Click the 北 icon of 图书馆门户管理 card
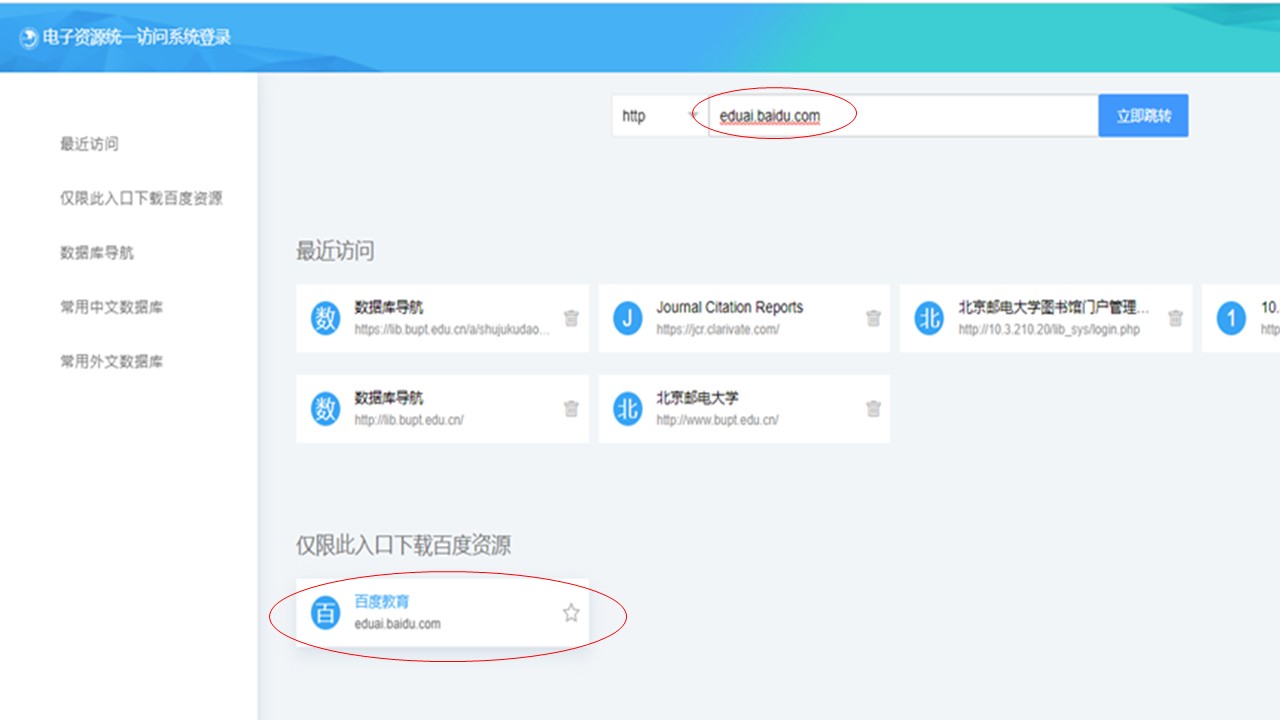The height and width of the screenshot is (720, 1280). pos(929,318)
